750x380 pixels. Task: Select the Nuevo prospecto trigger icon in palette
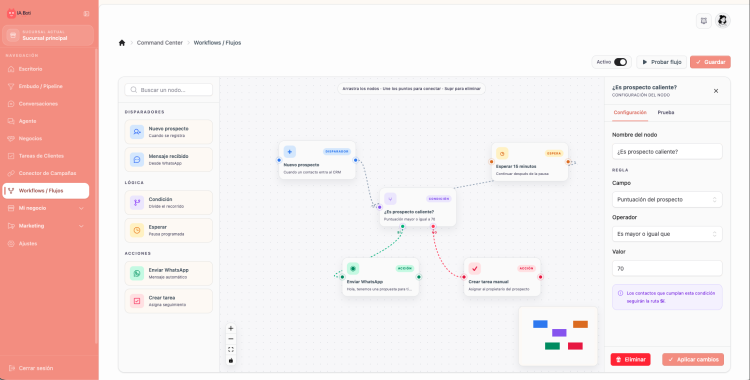(x=137, y=132)
